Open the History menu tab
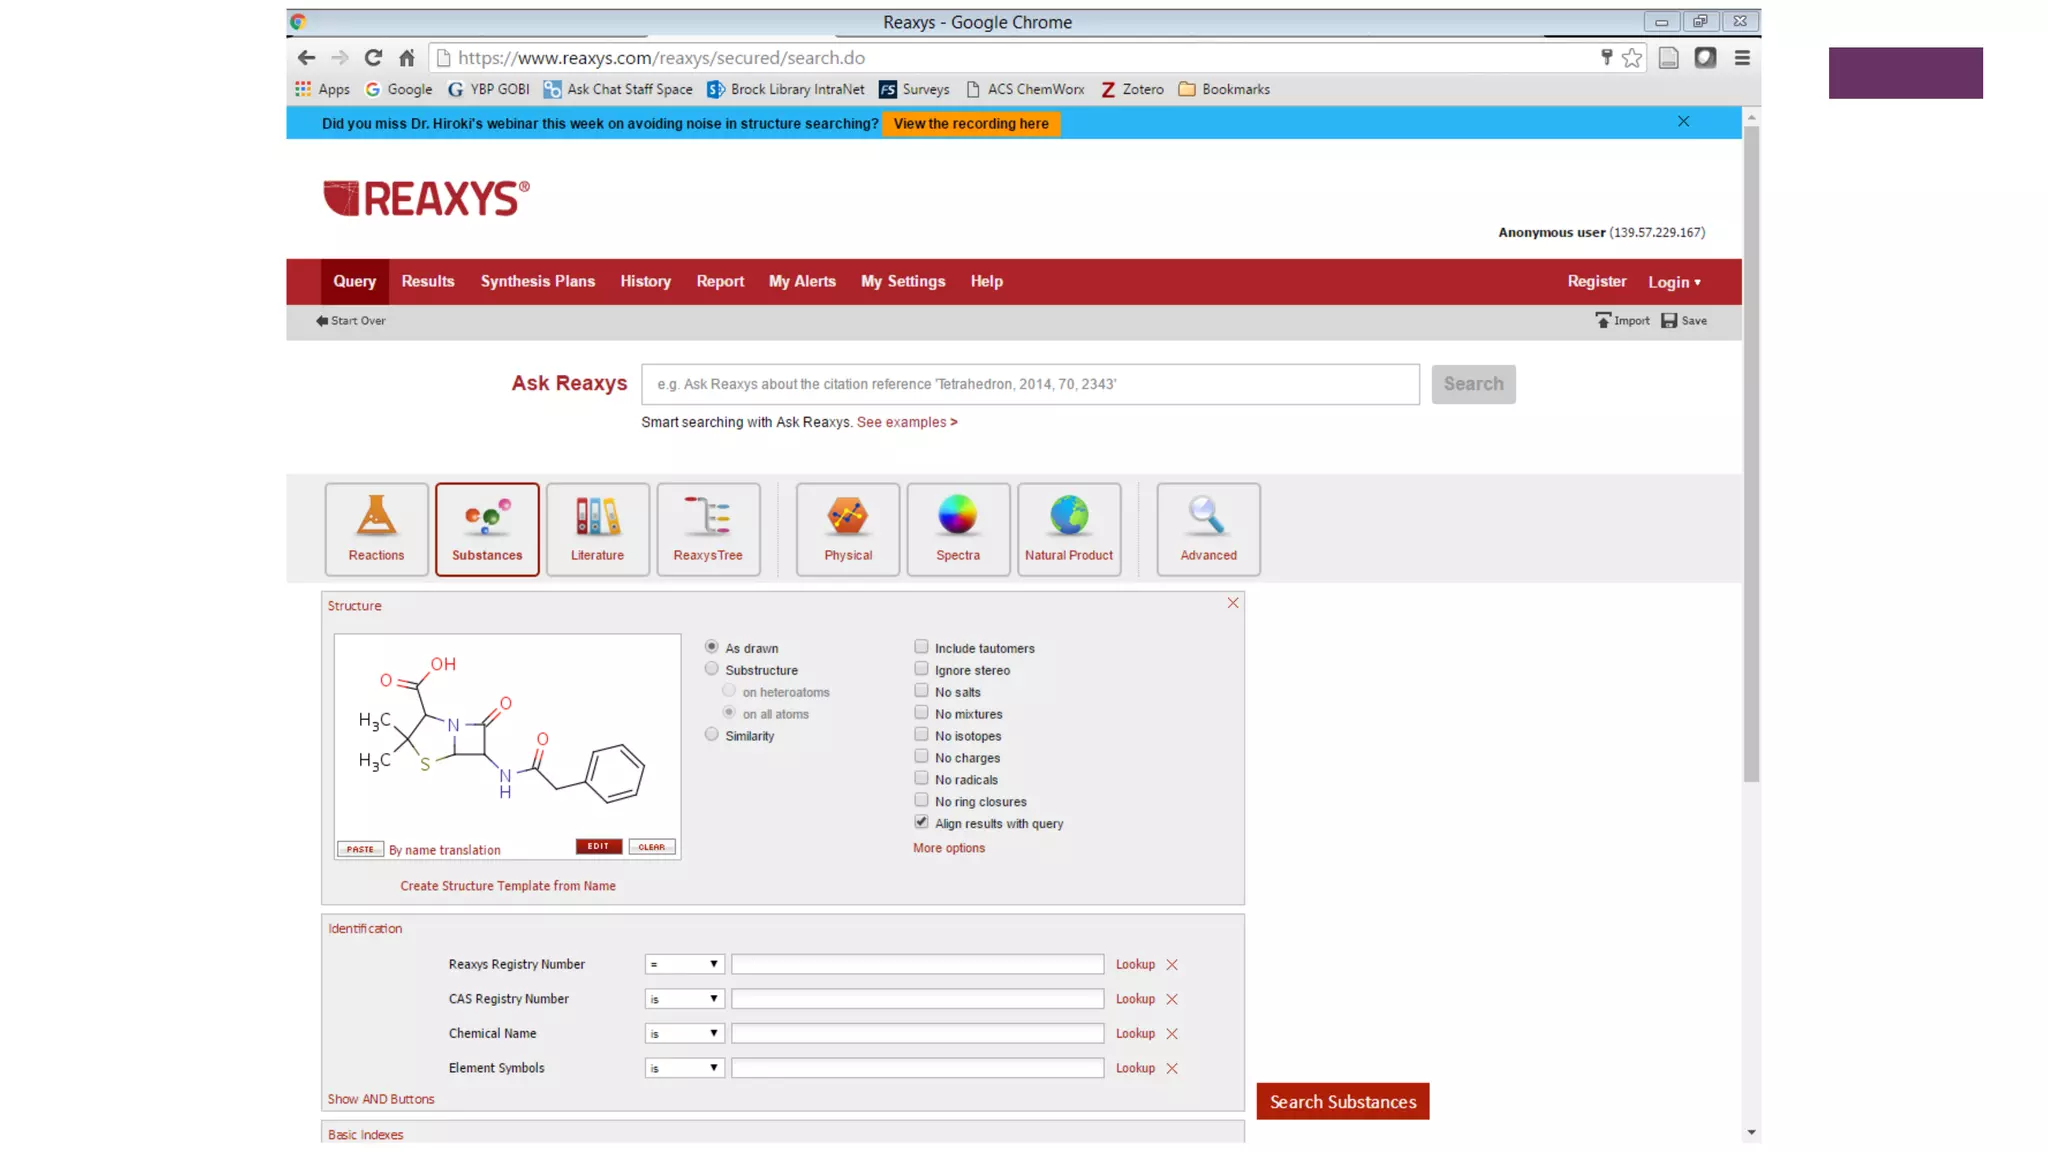The image size is (2048, 1152). 645,282
